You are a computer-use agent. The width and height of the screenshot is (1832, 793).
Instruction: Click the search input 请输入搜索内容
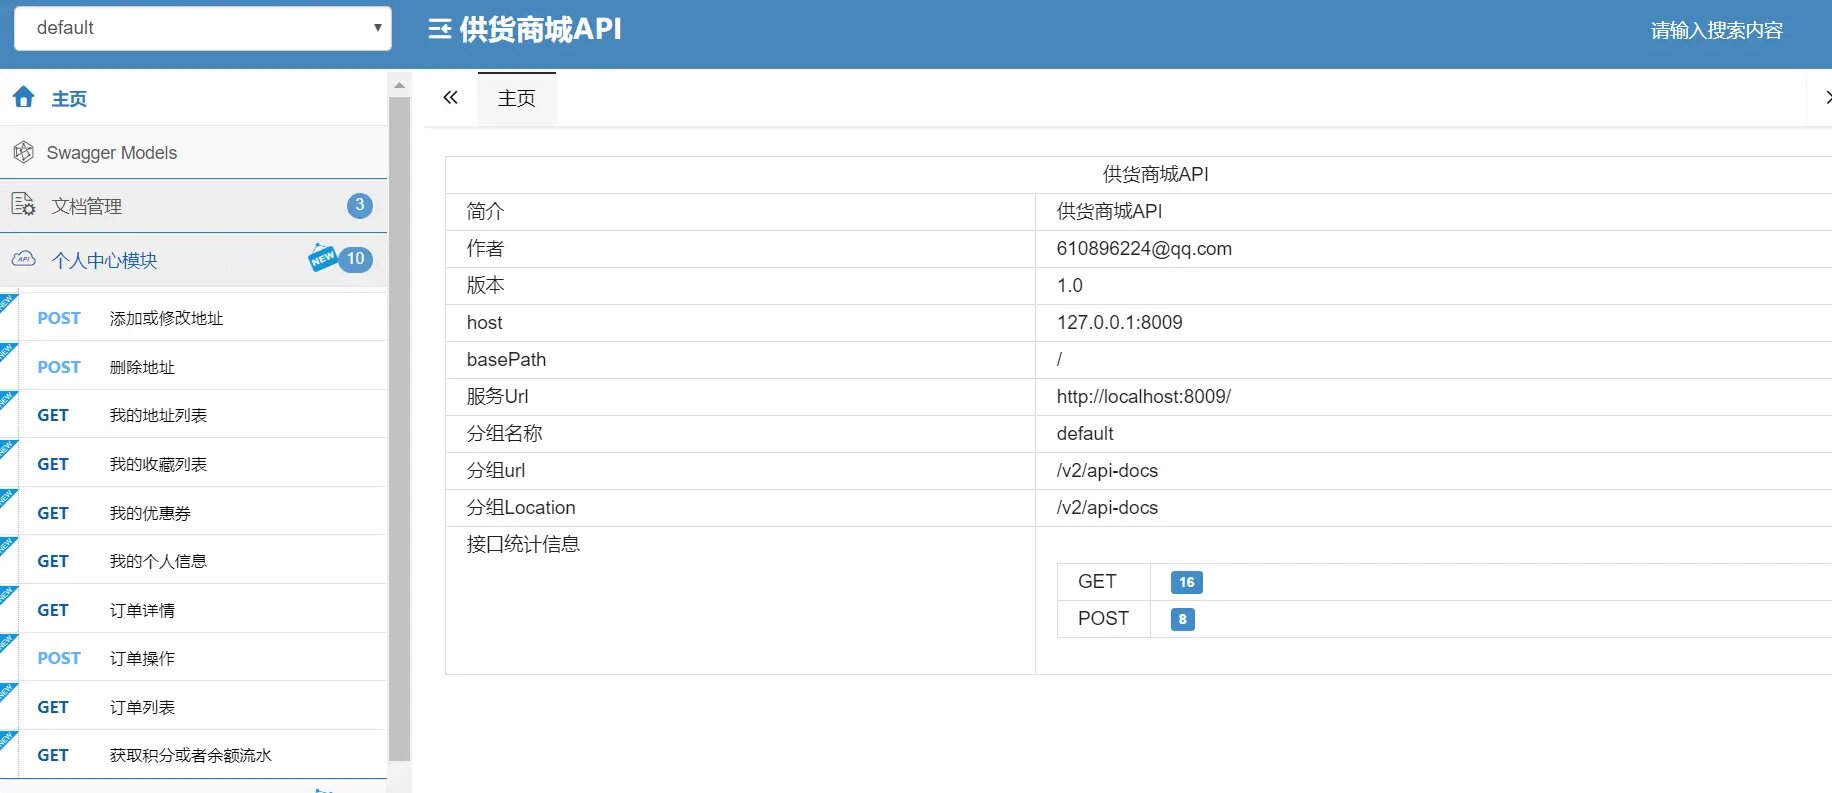(x=1716, y=31)
